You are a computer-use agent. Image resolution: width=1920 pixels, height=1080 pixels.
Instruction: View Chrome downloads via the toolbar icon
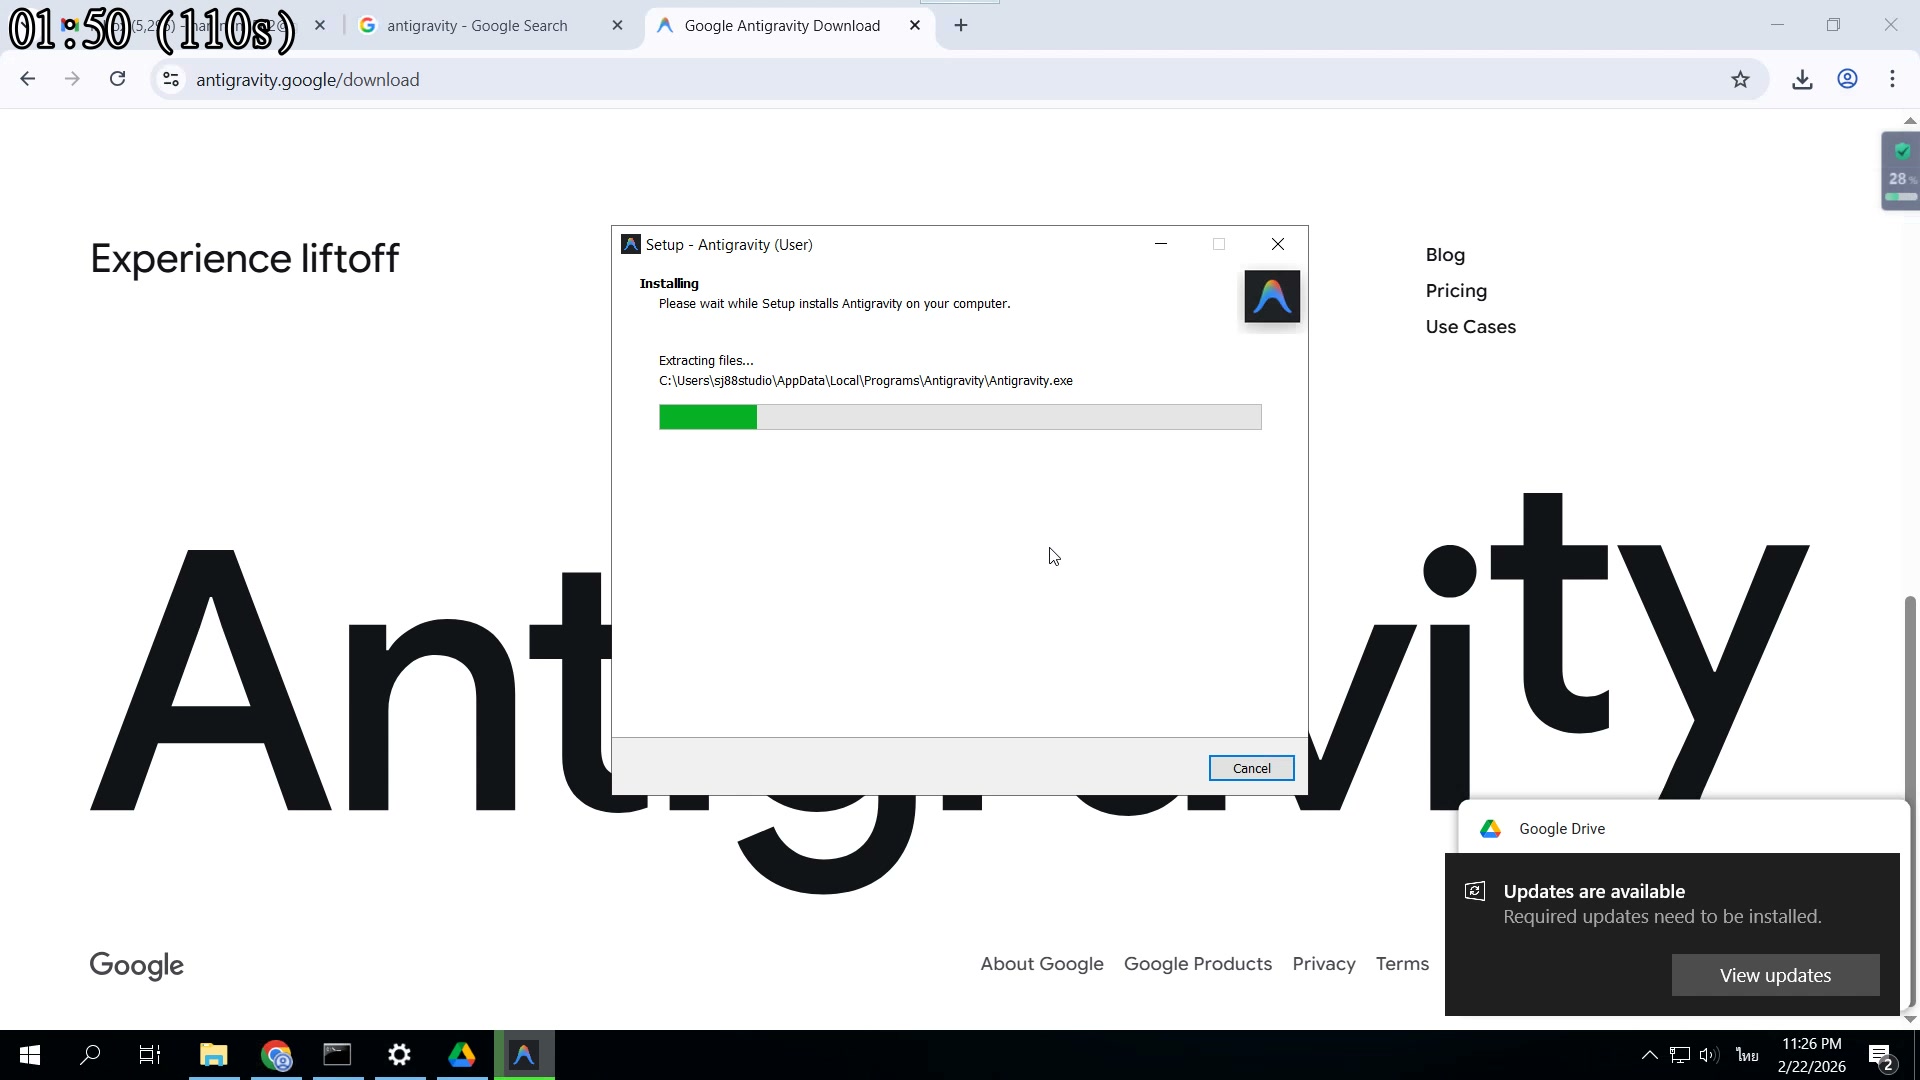pyautogui.click(x=1802, y=79)
